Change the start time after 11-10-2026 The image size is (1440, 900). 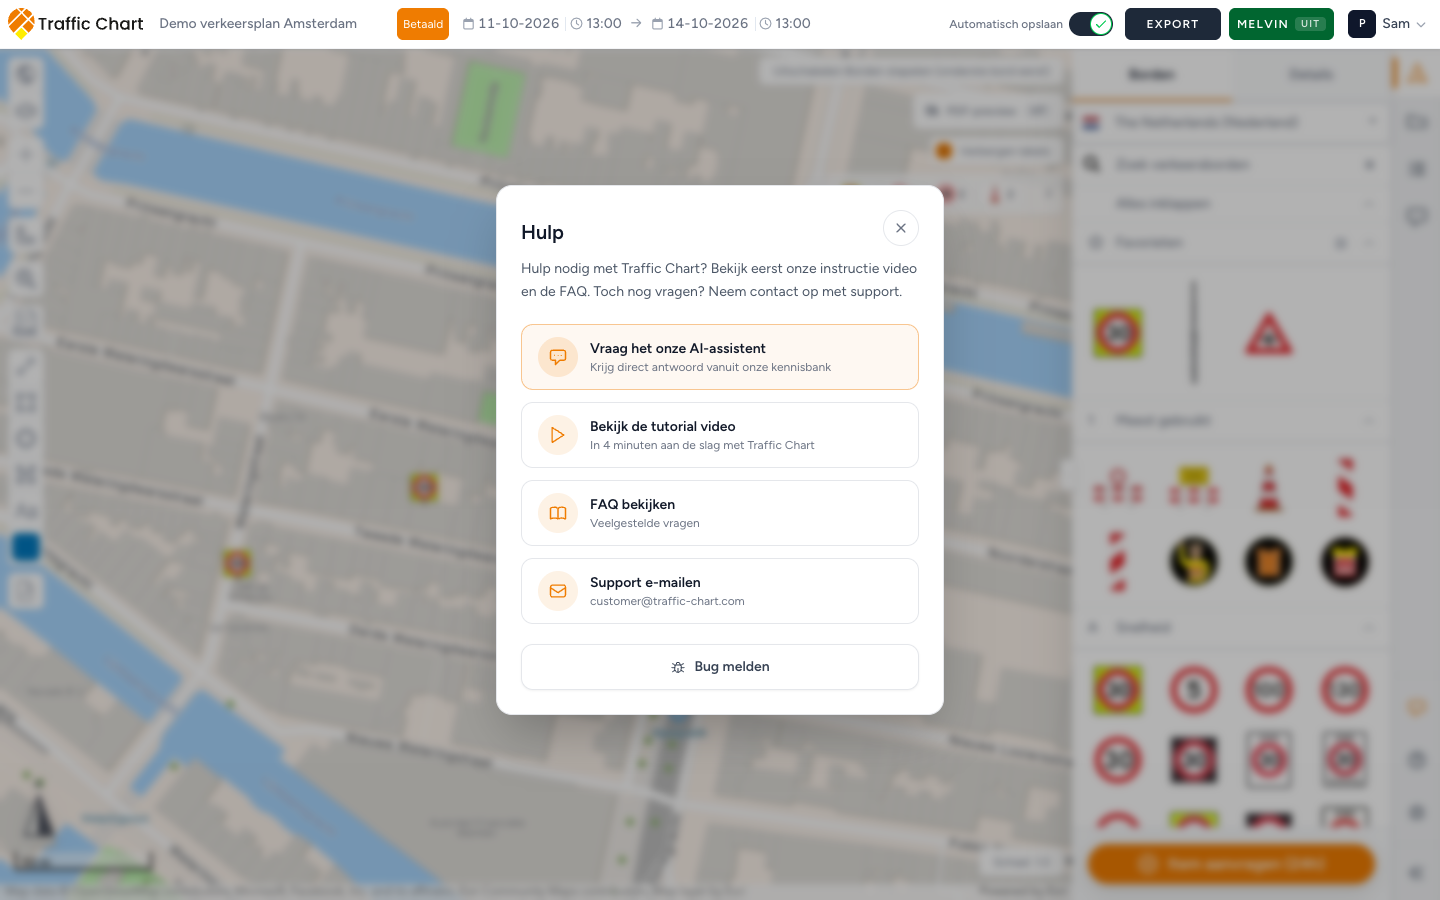tap(596, 24)
